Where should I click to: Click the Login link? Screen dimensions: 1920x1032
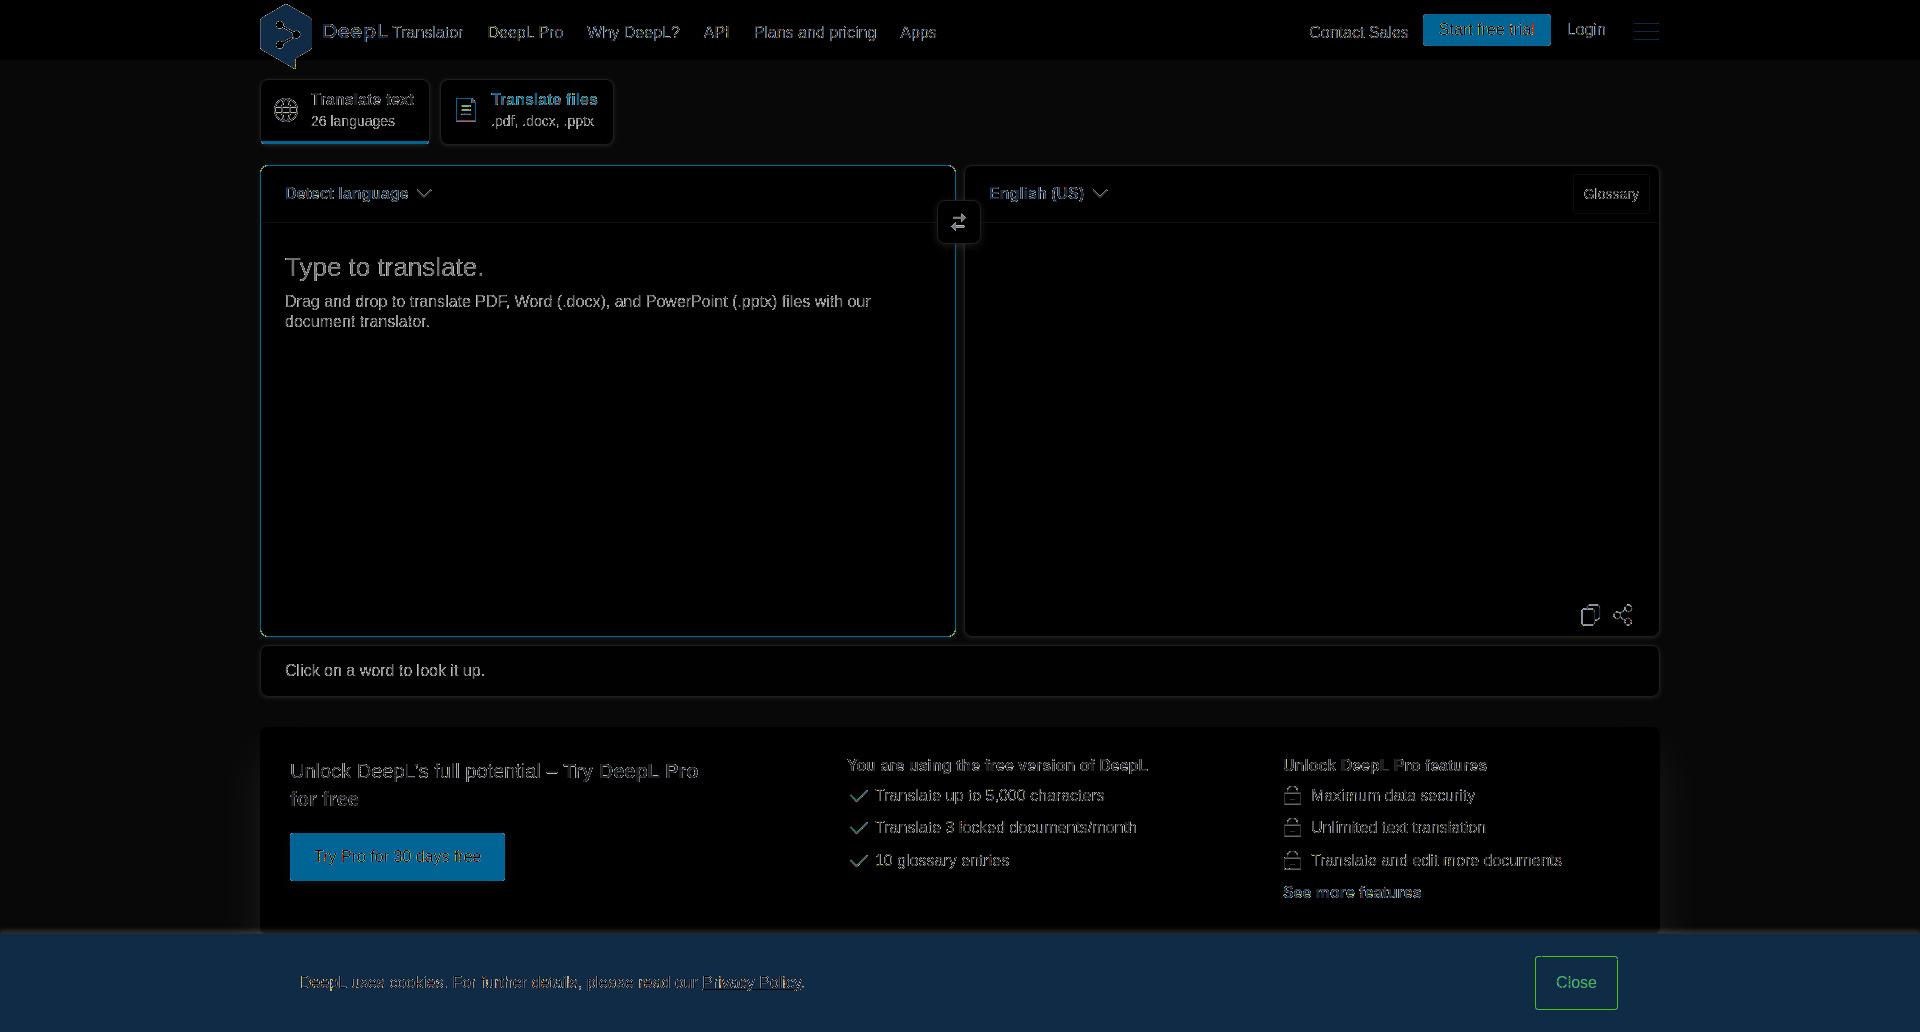(x=1586, y=30)
